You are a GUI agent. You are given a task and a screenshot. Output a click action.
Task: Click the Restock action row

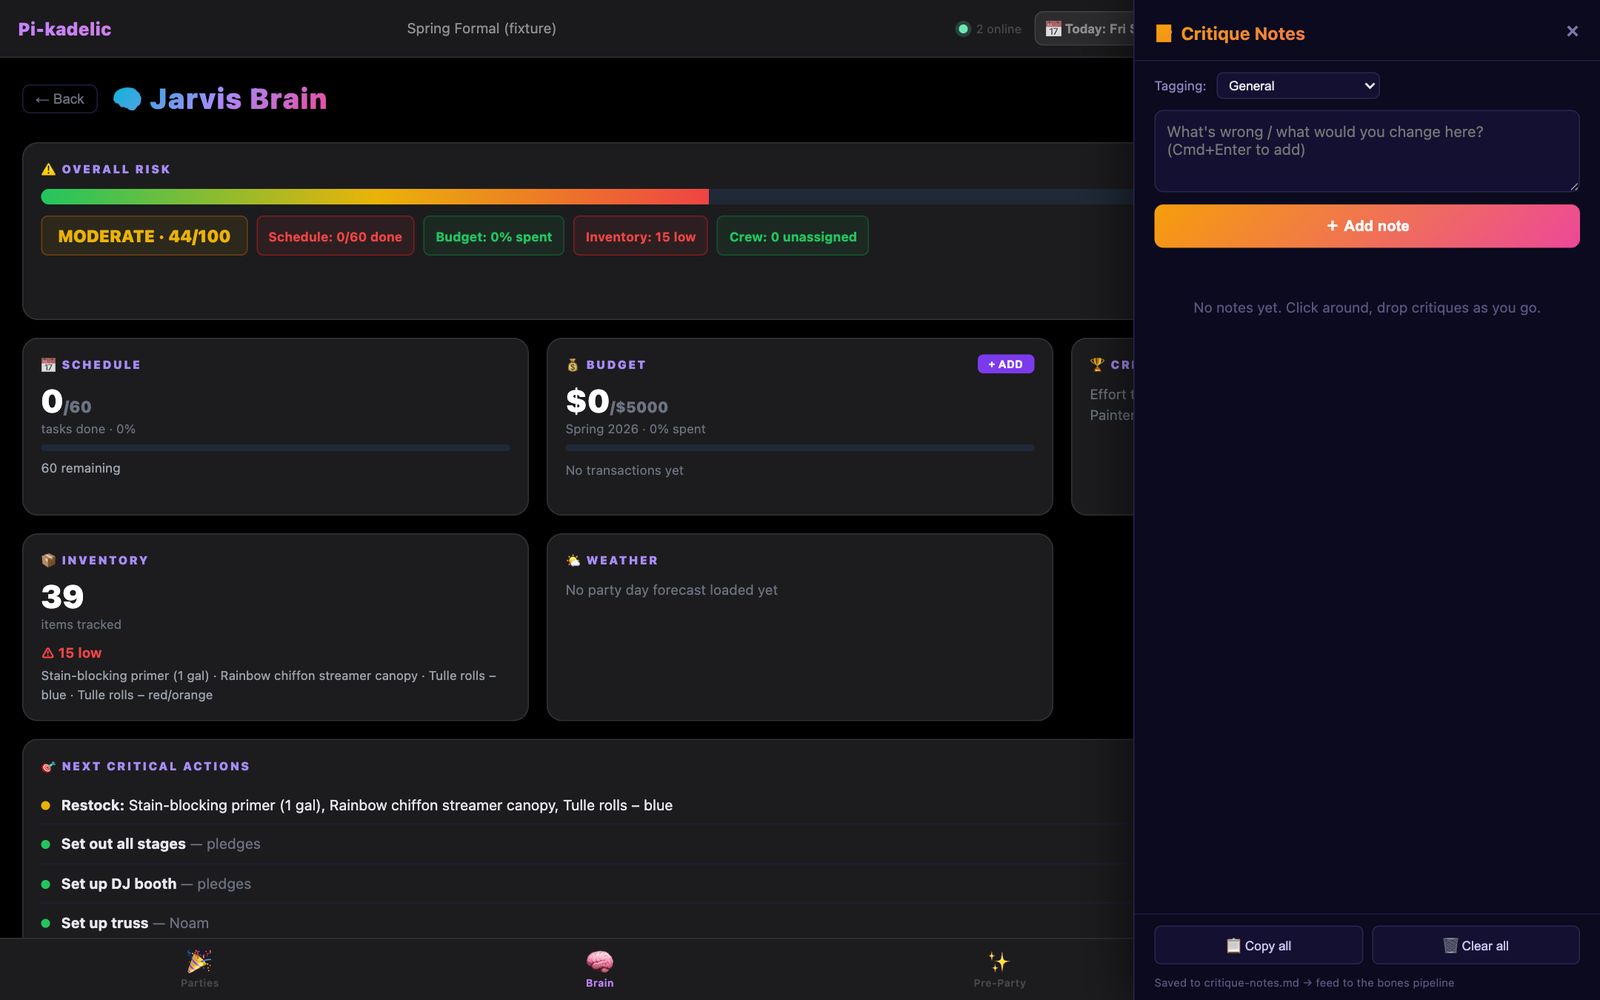coord(586,805)
